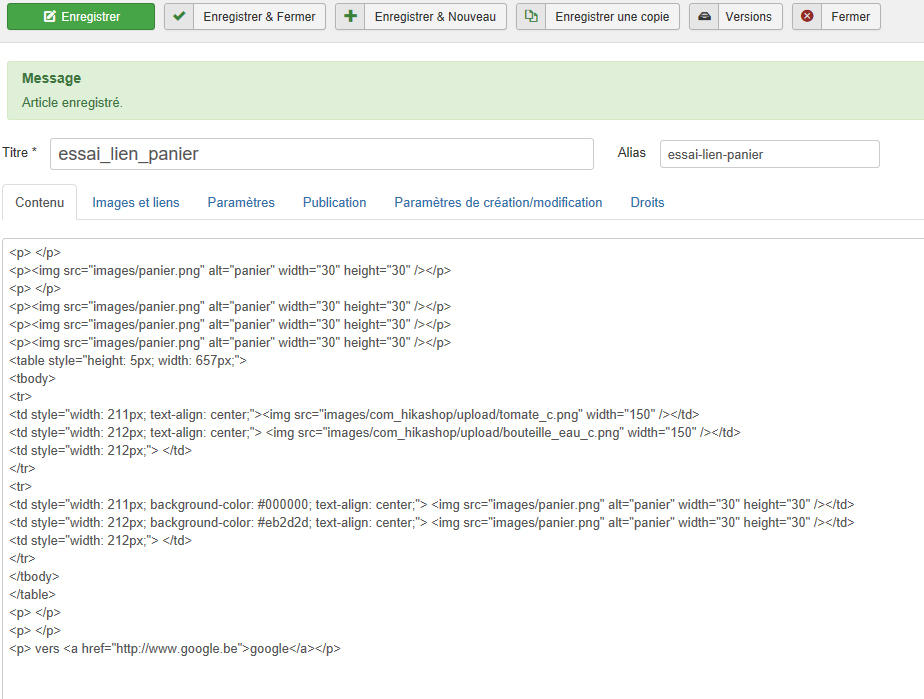Edit the Titre field essai_lien_panier
The height and width of the screenshot is (699, 924).
coord(322,154)
